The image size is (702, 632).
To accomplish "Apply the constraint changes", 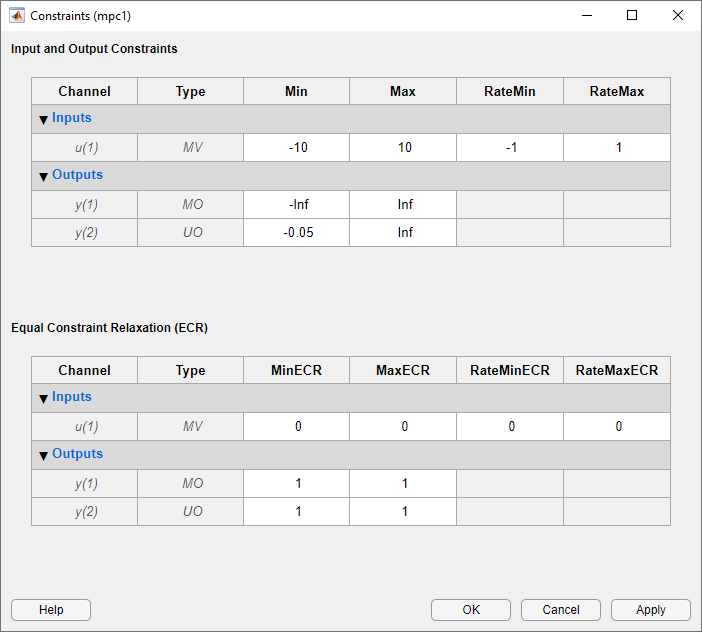I will click(x=651, y=610).
